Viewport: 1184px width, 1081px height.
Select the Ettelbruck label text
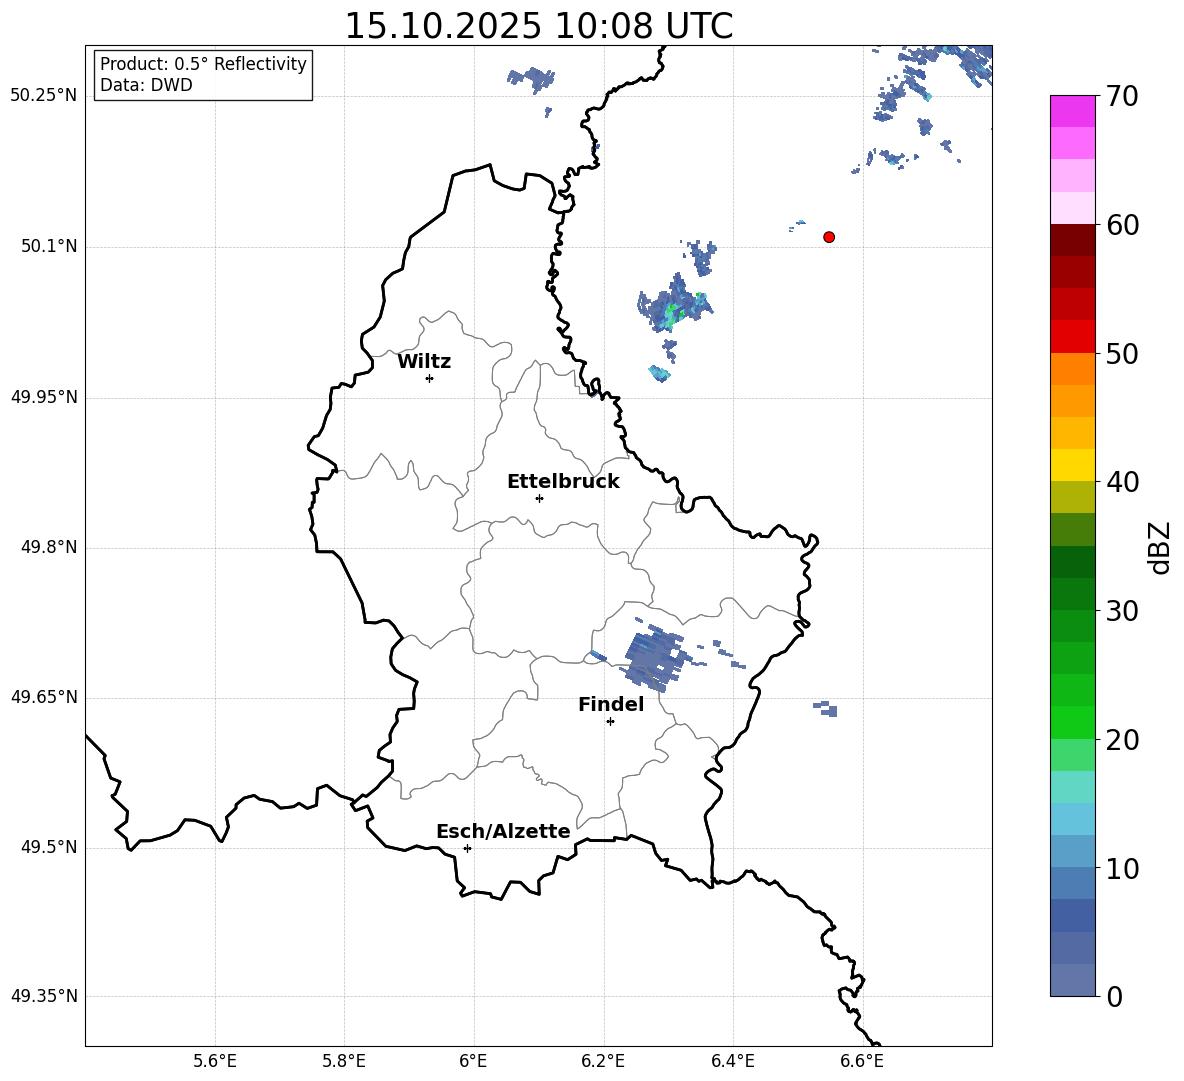[x=563, y=482]
